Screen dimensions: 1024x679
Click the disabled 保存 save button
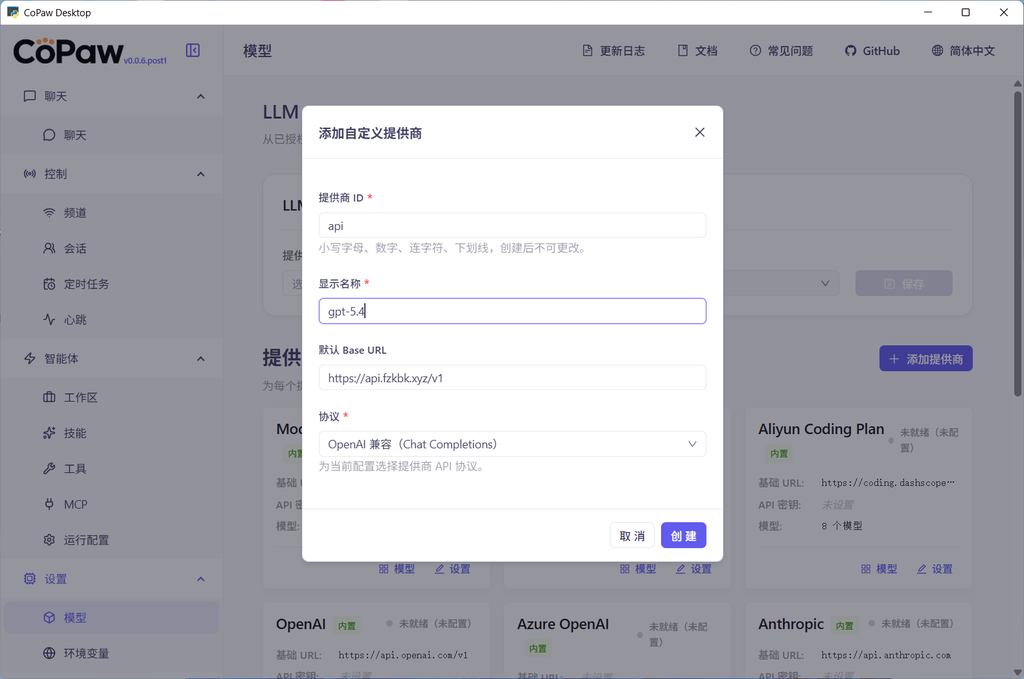coord(904,283)
